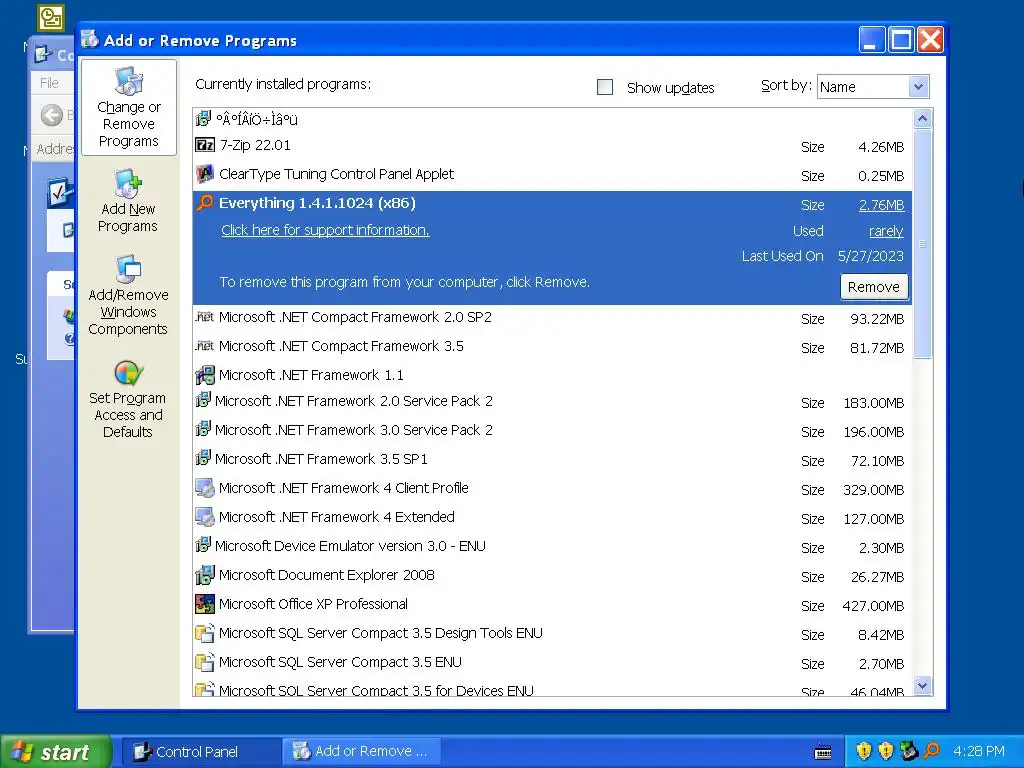Screen dimensions: 1024x768
Task: Click the Everything tray icon in taskbar
Action: coord(932,751)
